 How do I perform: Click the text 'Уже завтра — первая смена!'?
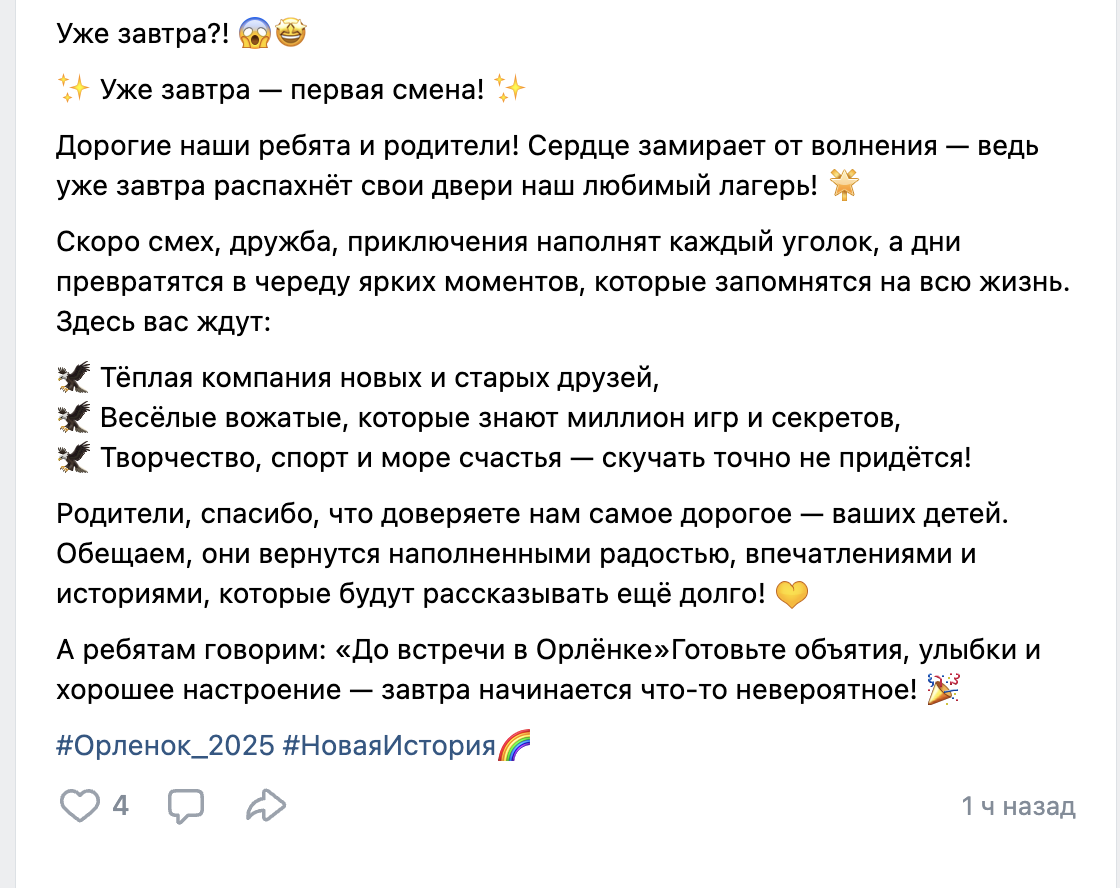click(x=292, y=89)
